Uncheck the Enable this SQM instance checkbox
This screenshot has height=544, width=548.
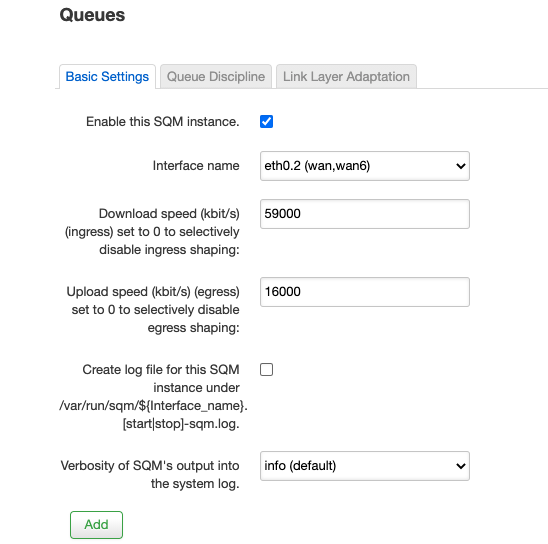266,122
